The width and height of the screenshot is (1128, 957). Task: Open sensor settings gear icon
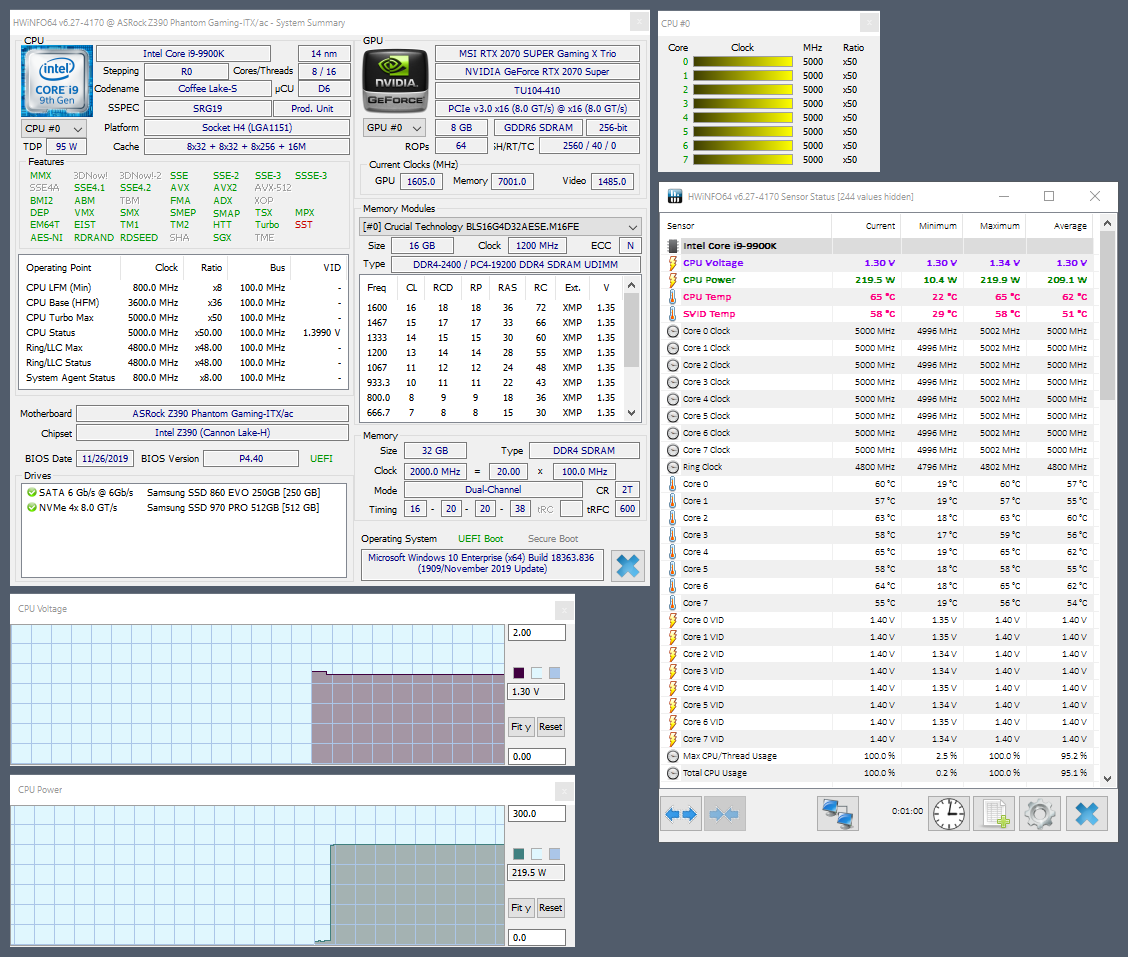pos(1040,814)
